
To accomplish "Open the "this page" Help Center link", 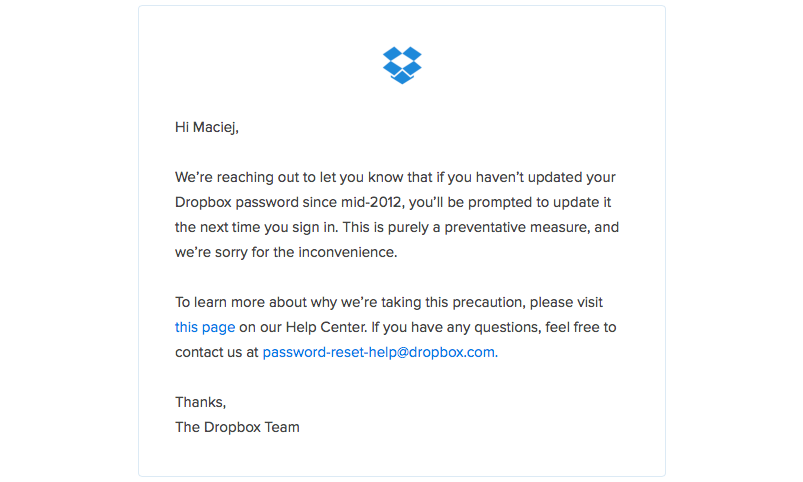I will tap(205, 327).
